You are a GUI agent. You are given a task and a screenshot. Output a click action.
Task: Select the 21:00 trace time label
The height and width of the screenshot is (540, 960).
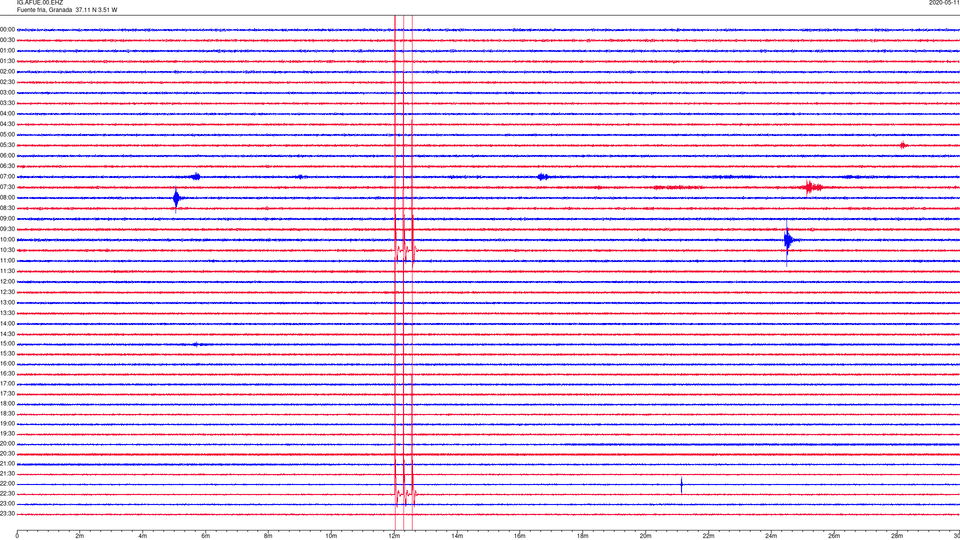[8, 464]
